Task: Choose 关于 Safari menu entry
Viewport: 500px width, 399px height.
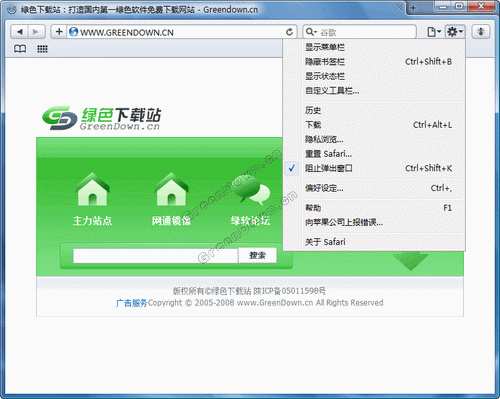Action: [374, 242]
